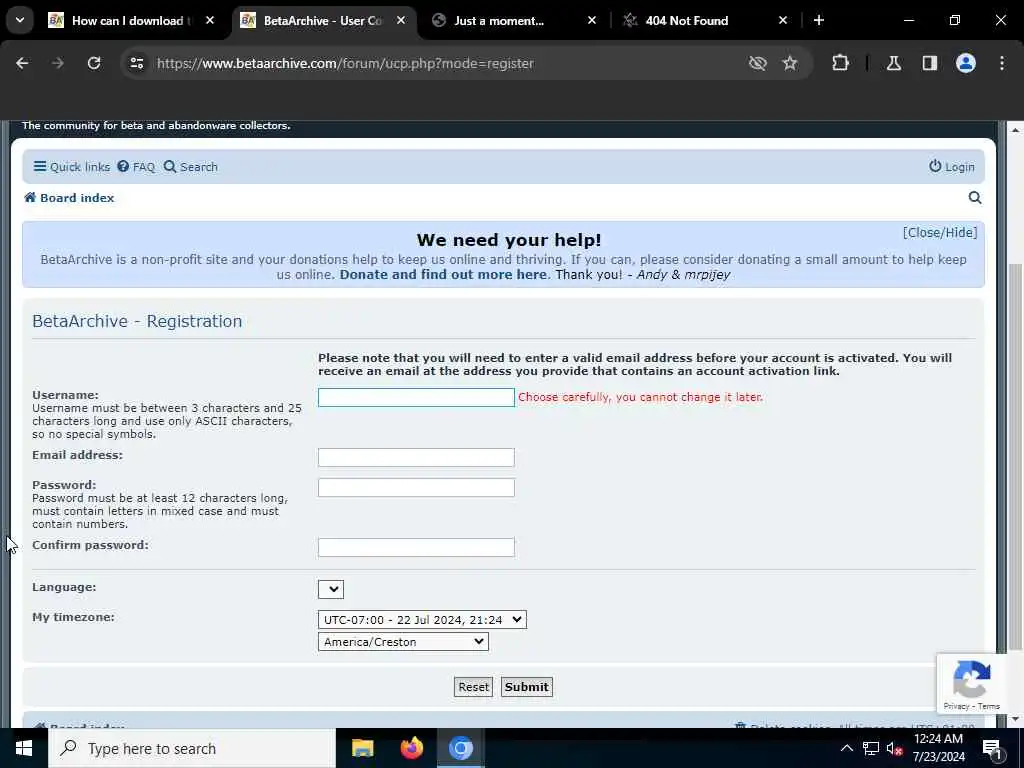This screenshot has height=768, width=1024.
Task: Click the page vertical scrollbar thumb
Action: [x=1015, y=455]
